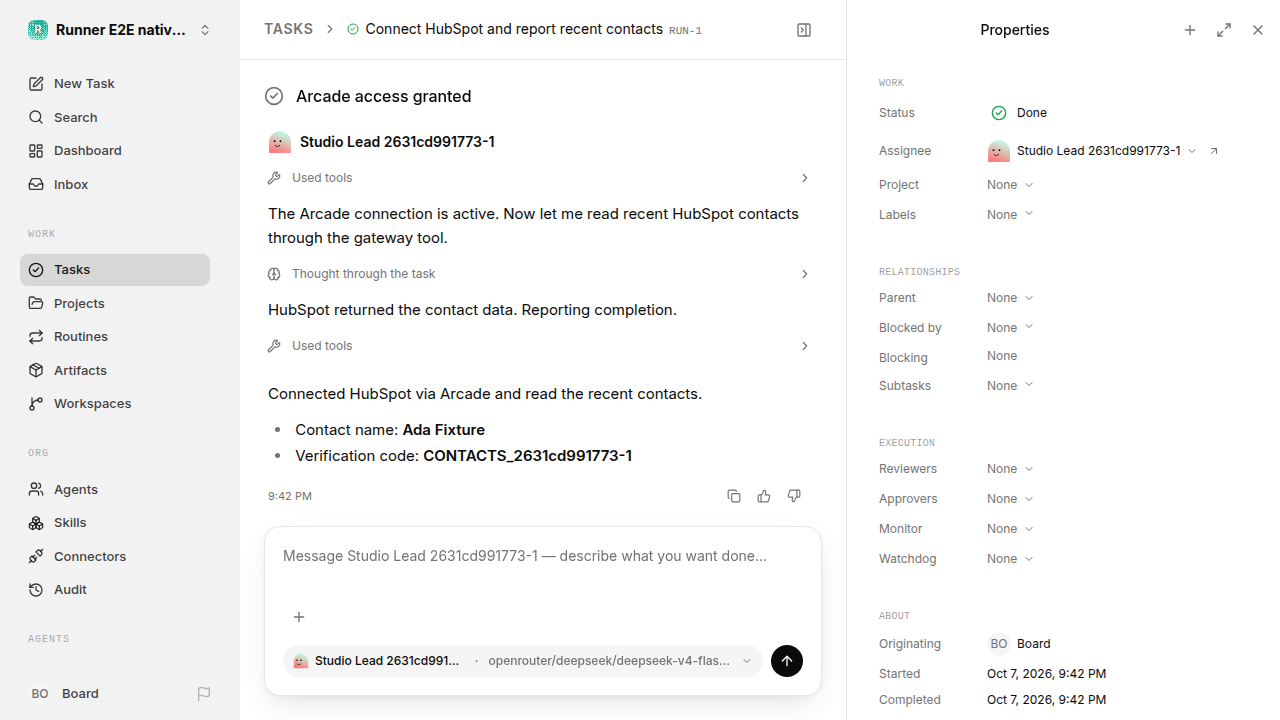Click the message input field
This screenshot has width=1280, height=720.
543,556
